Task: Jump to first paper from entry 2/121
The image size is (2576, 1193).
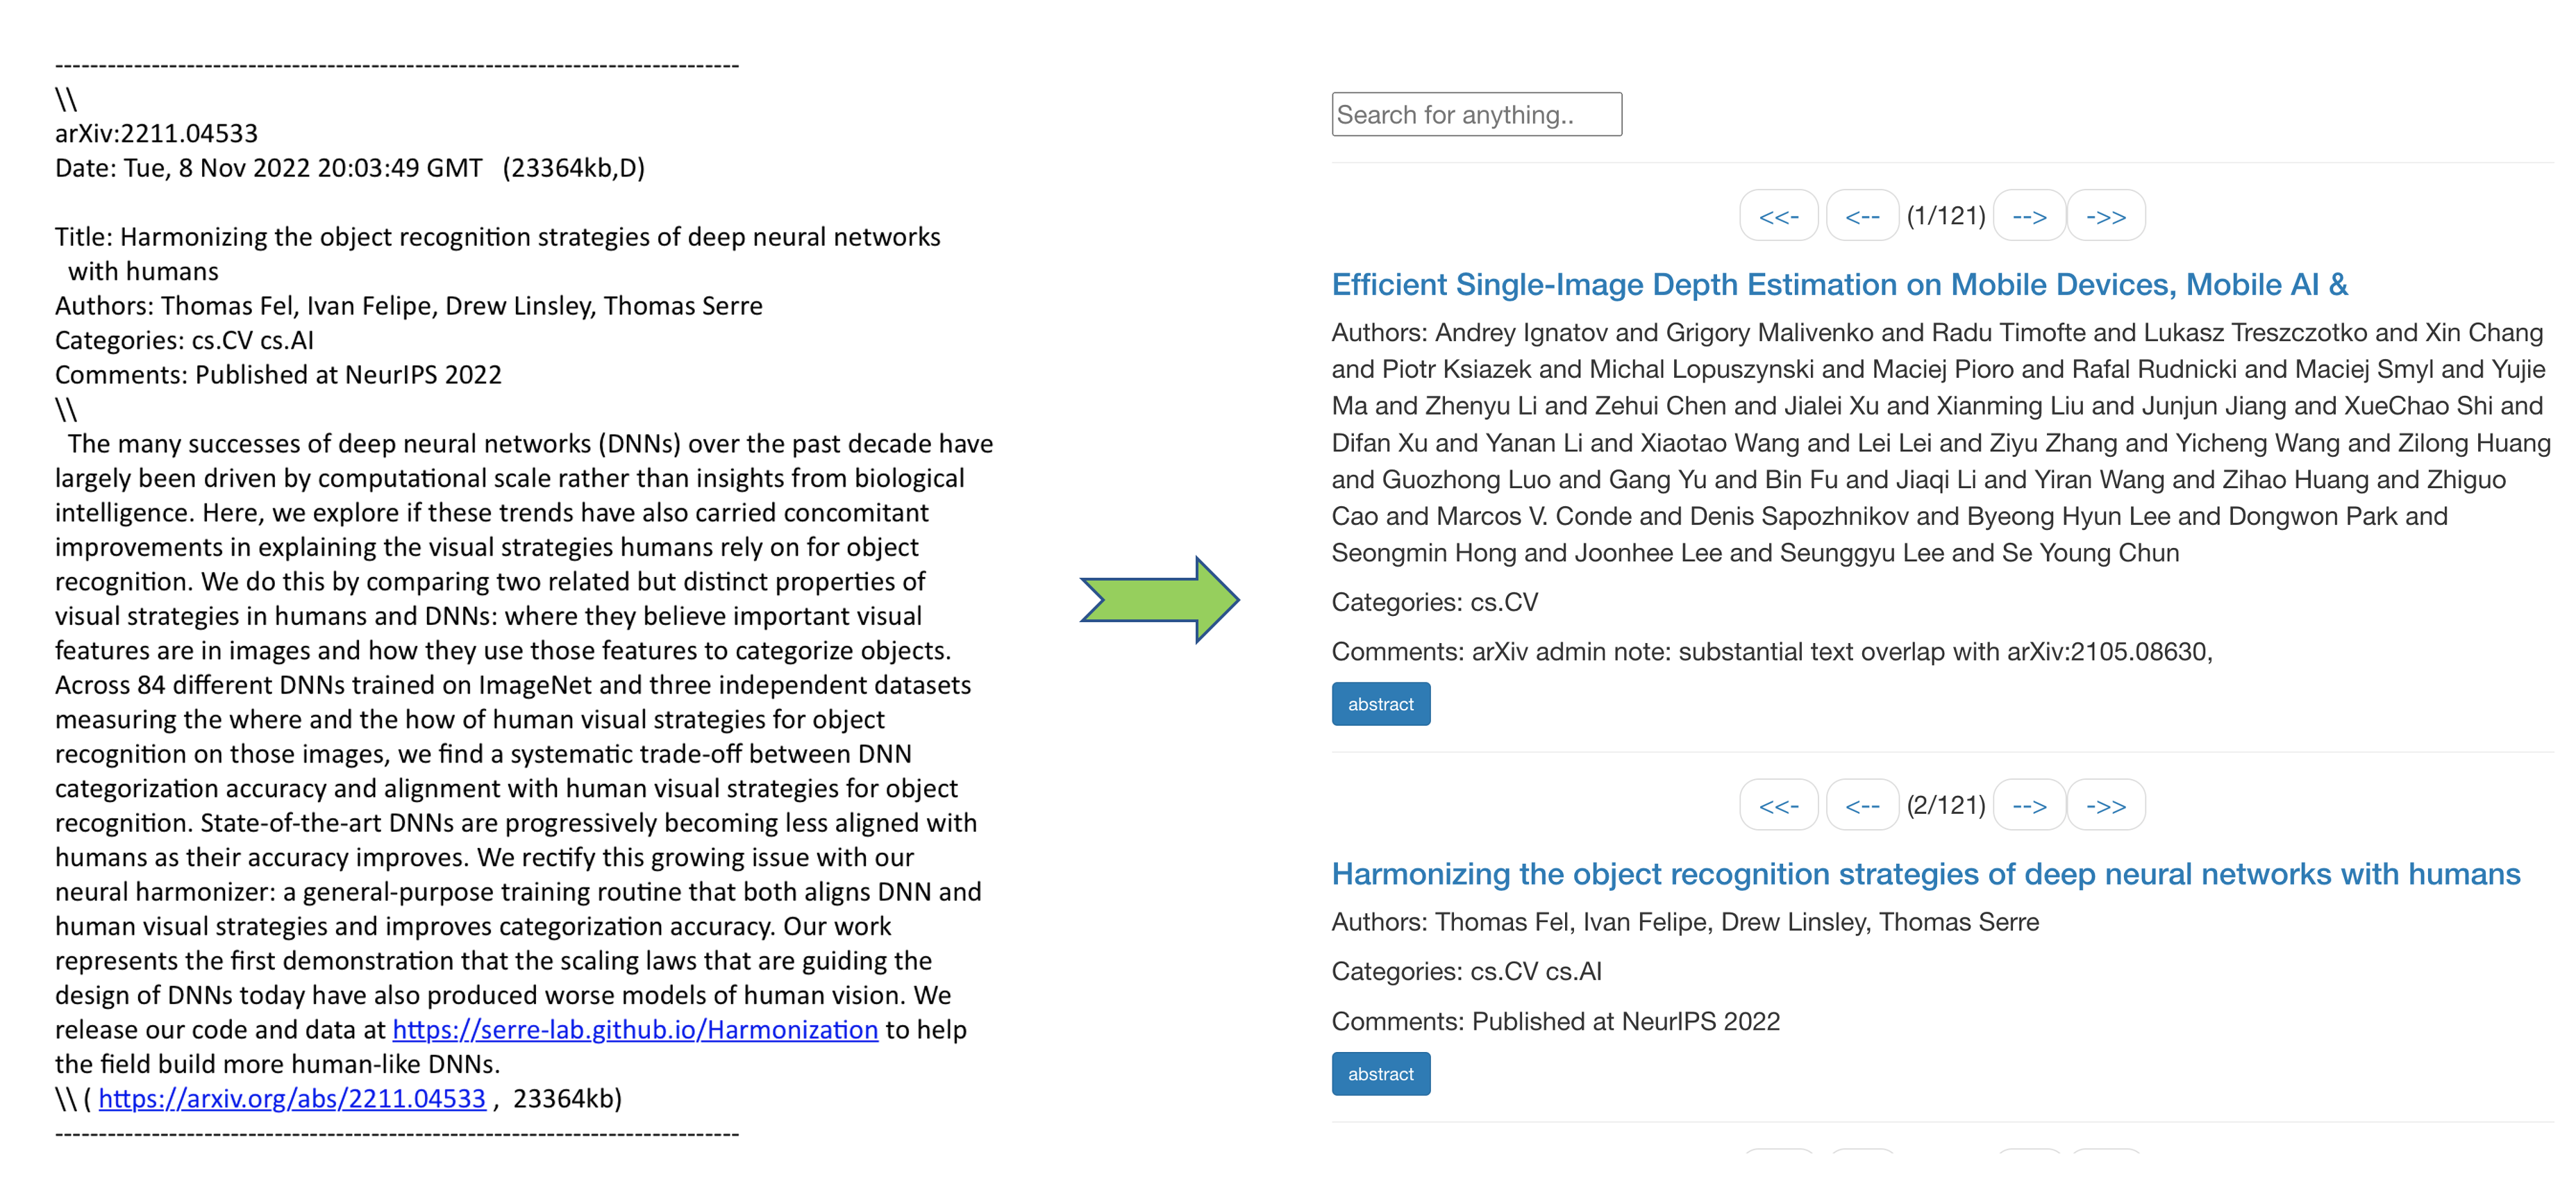Action: pyautogui.click(x=1778, y=805)
